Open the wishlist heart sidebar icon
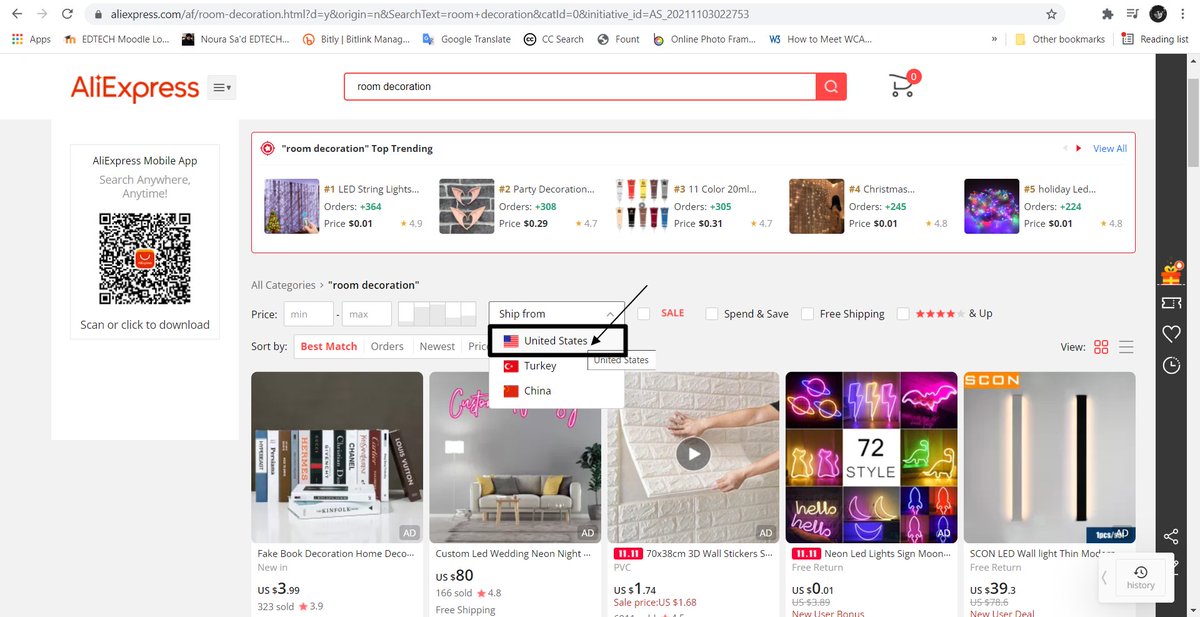Viewport: 1200px width, 617px height. pyautogui.click(x=1171, y=334)
